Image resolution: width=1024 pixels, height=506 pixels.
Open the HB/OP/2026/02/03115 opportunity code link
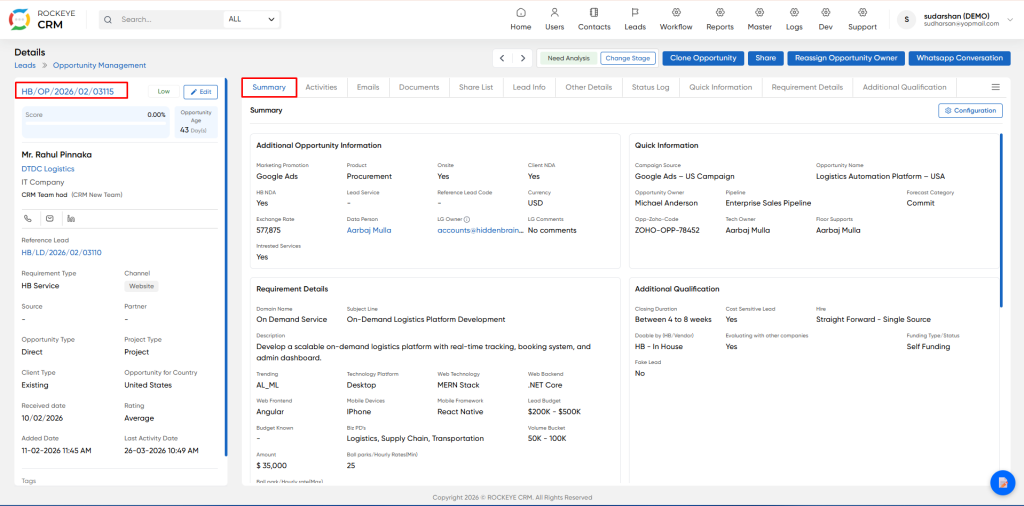click(x=68, y=91)
